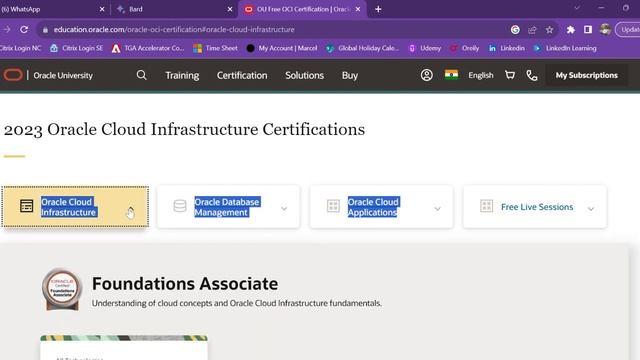Viewport: 640px width, 360px height.
Task: Change language via English selector
Action: coord(481,76)
